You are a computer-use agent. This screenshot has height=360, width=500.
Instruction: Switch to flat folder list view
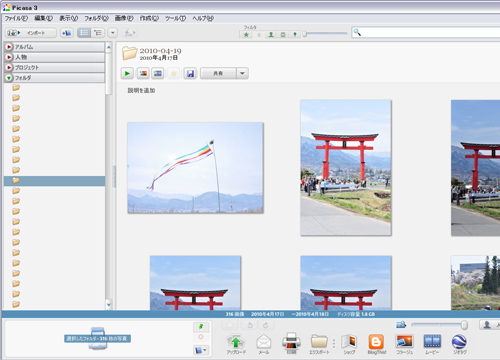point(84,33)
